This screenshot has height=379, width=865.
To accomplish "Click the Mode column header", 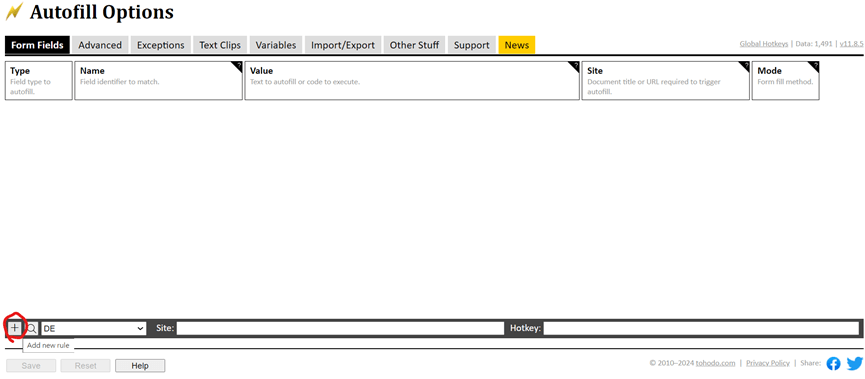I will coord(786,81).
